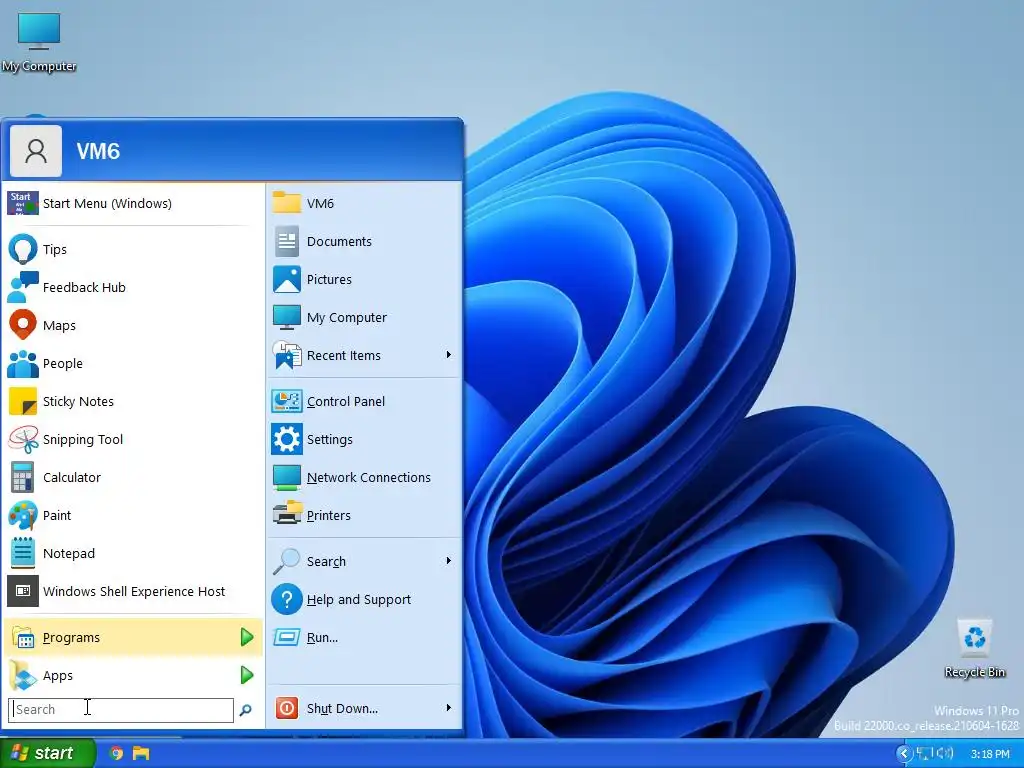Click the network tray icon
Screen dimensions: 1024x768
tap(925, 753)
